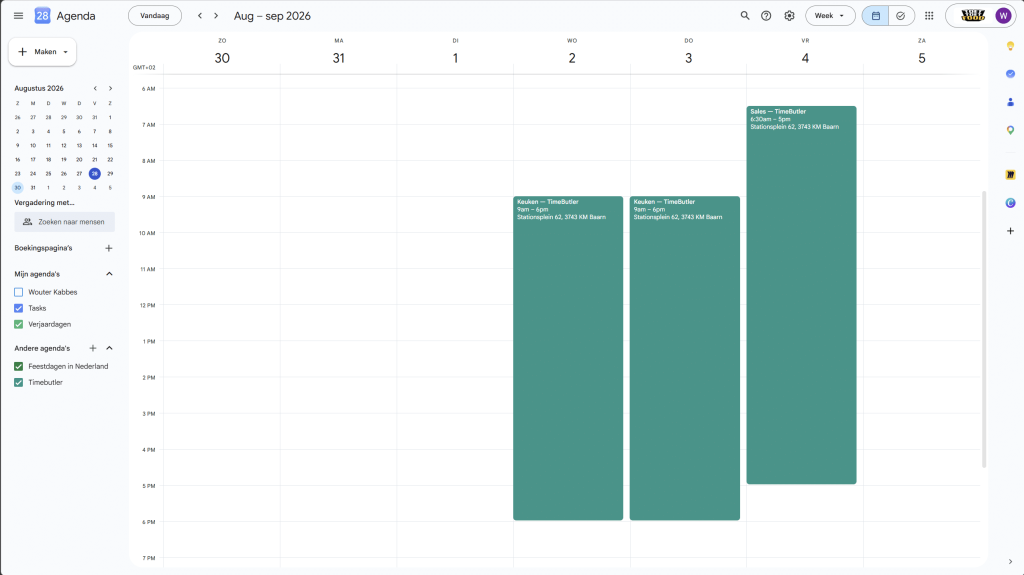Select date 15 in mini calendar
The height and width of the screenshot is (575, 1024).
110,146
